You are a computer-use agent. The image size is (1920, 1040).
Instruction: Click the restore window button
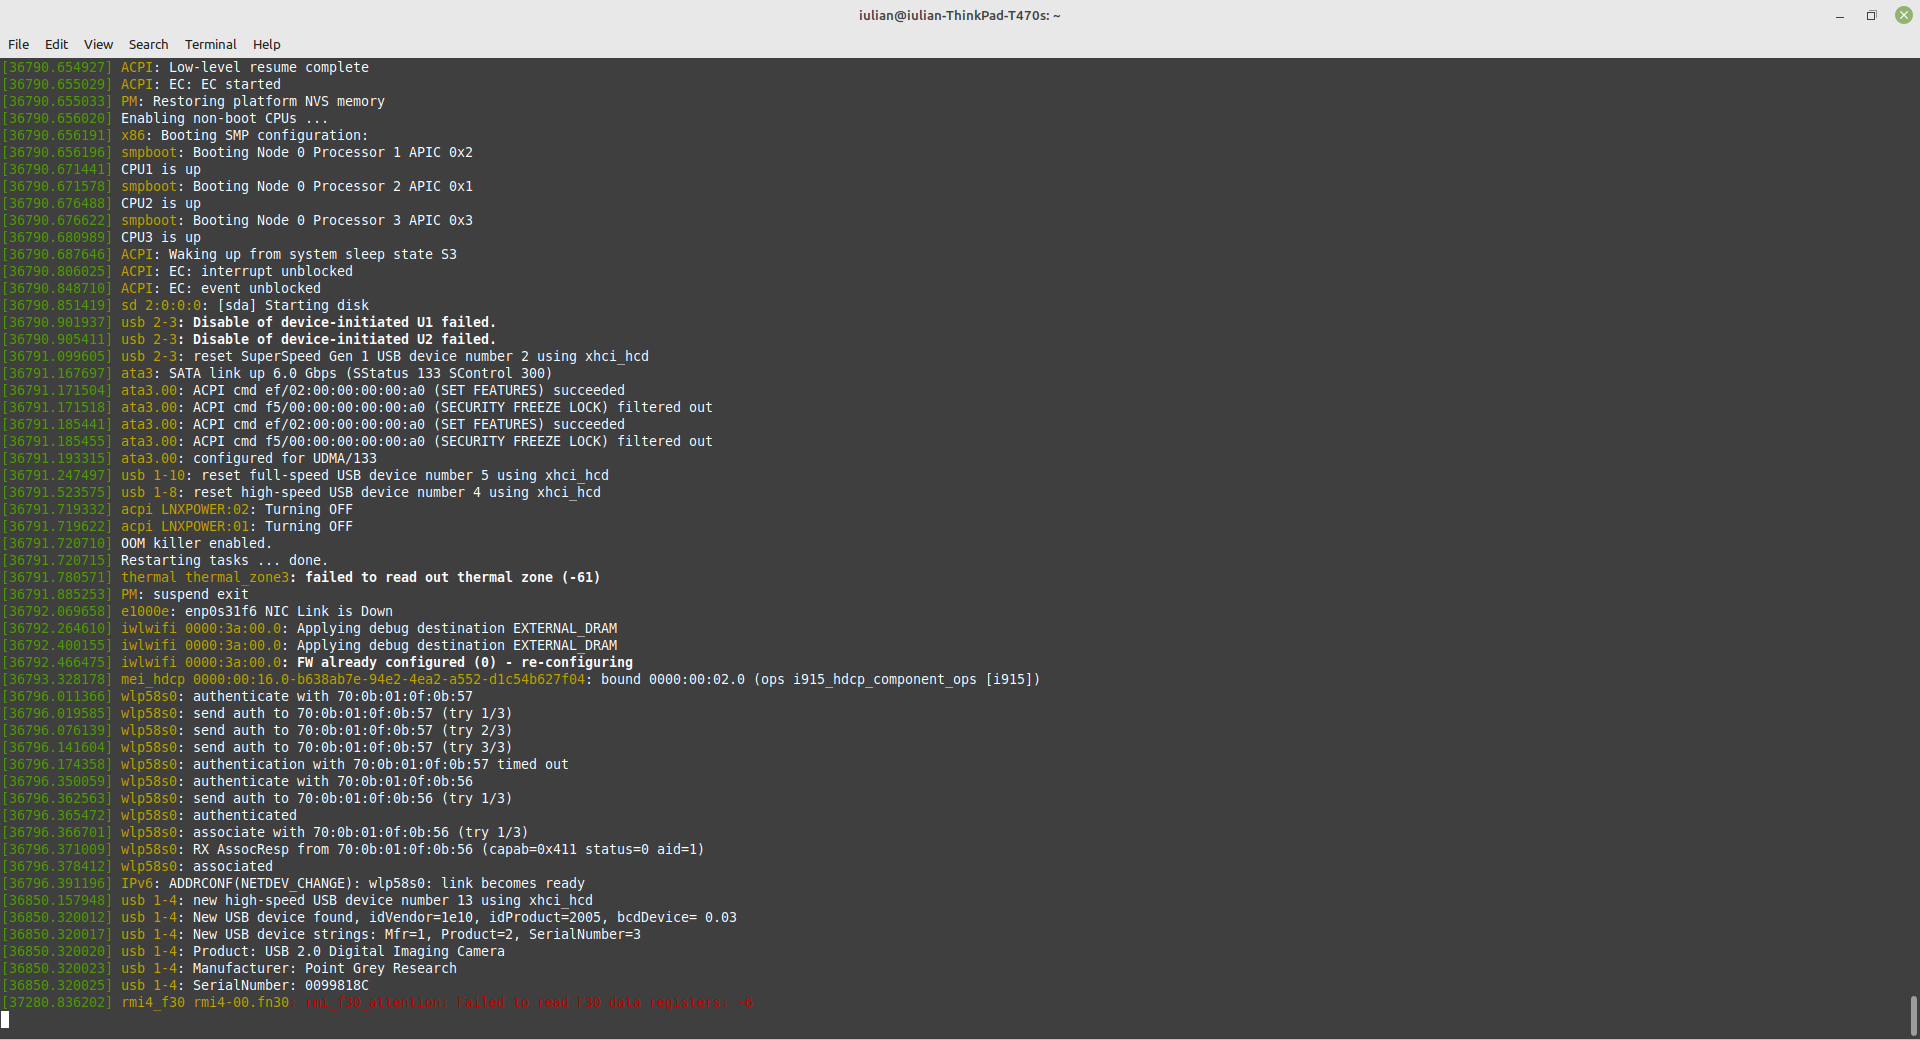pyautogui.click(x=1871, y=15)
